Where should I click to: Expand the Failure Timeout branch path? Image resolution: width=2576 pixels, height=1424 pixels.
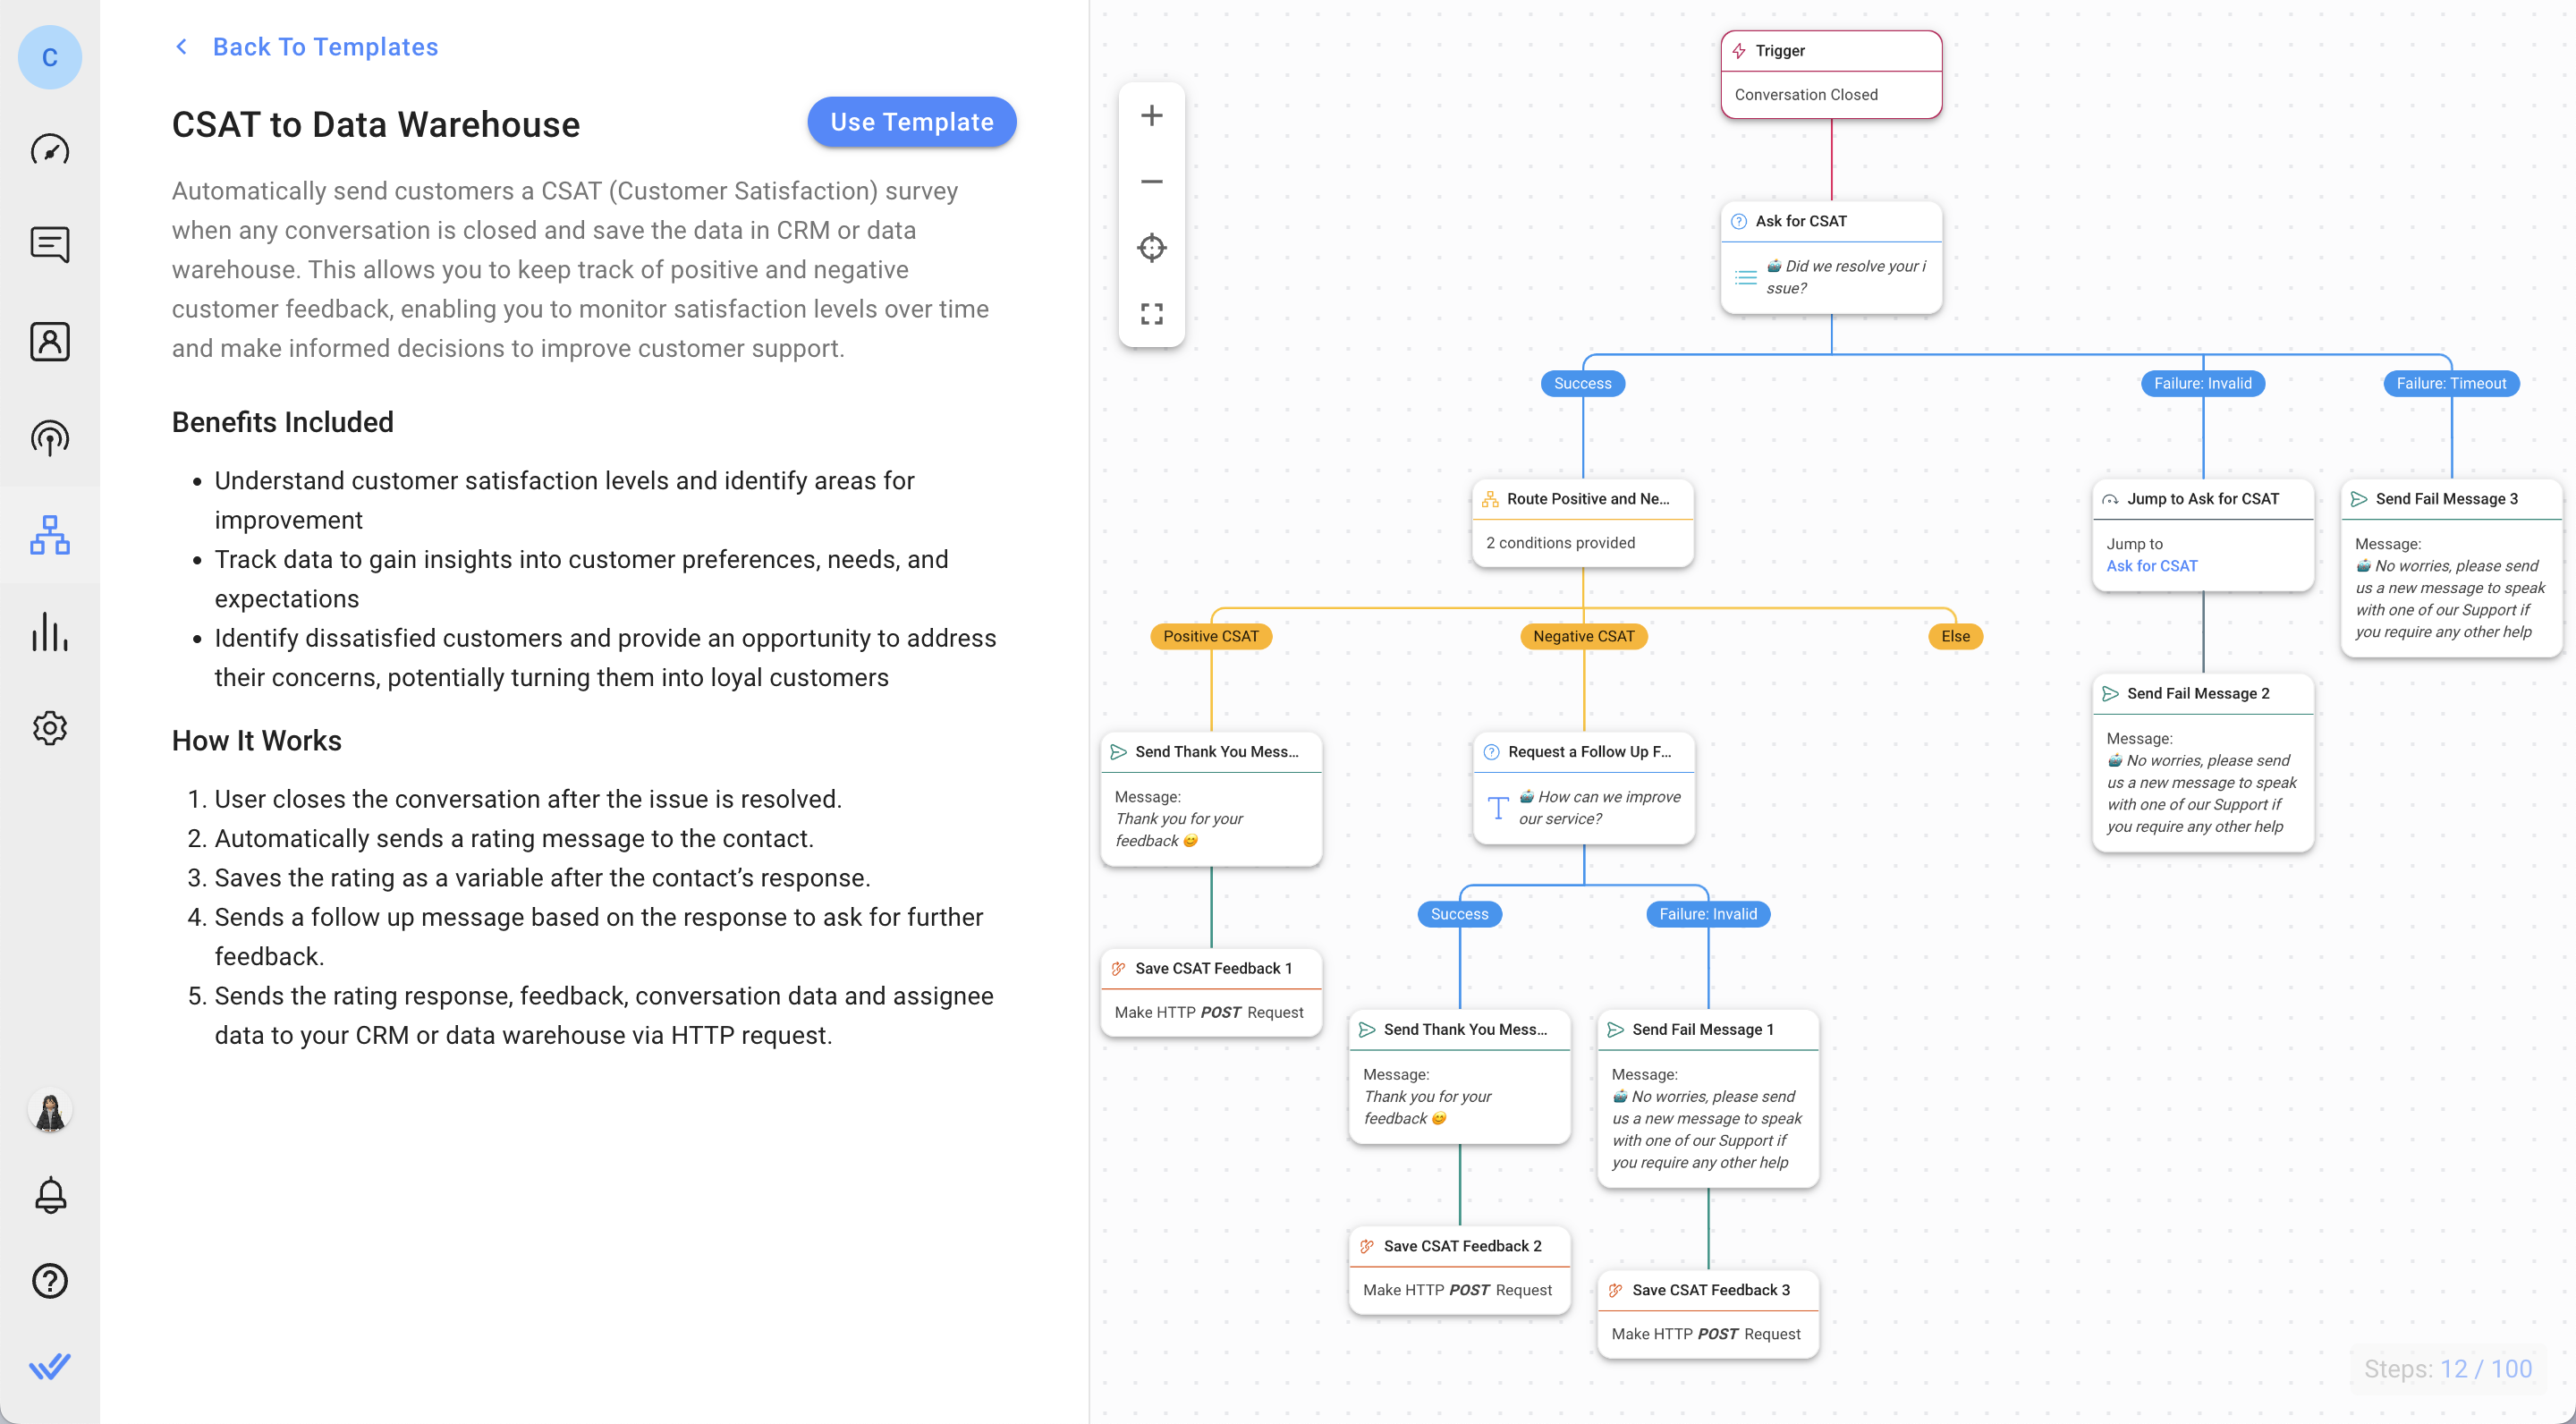tap(2448, 382)
